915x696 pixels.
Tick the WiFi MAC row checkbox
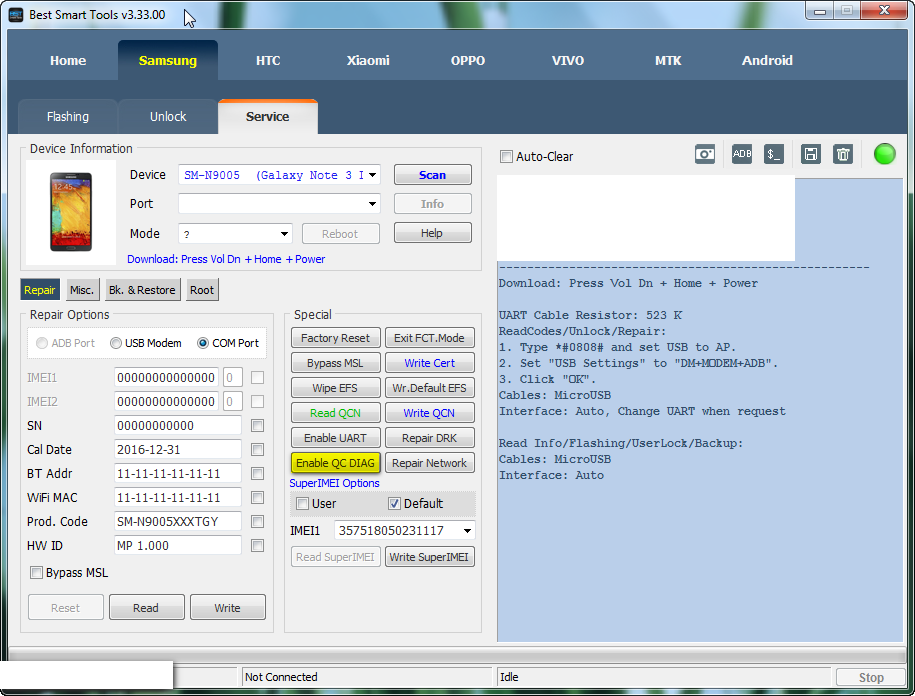pos(257,498)
